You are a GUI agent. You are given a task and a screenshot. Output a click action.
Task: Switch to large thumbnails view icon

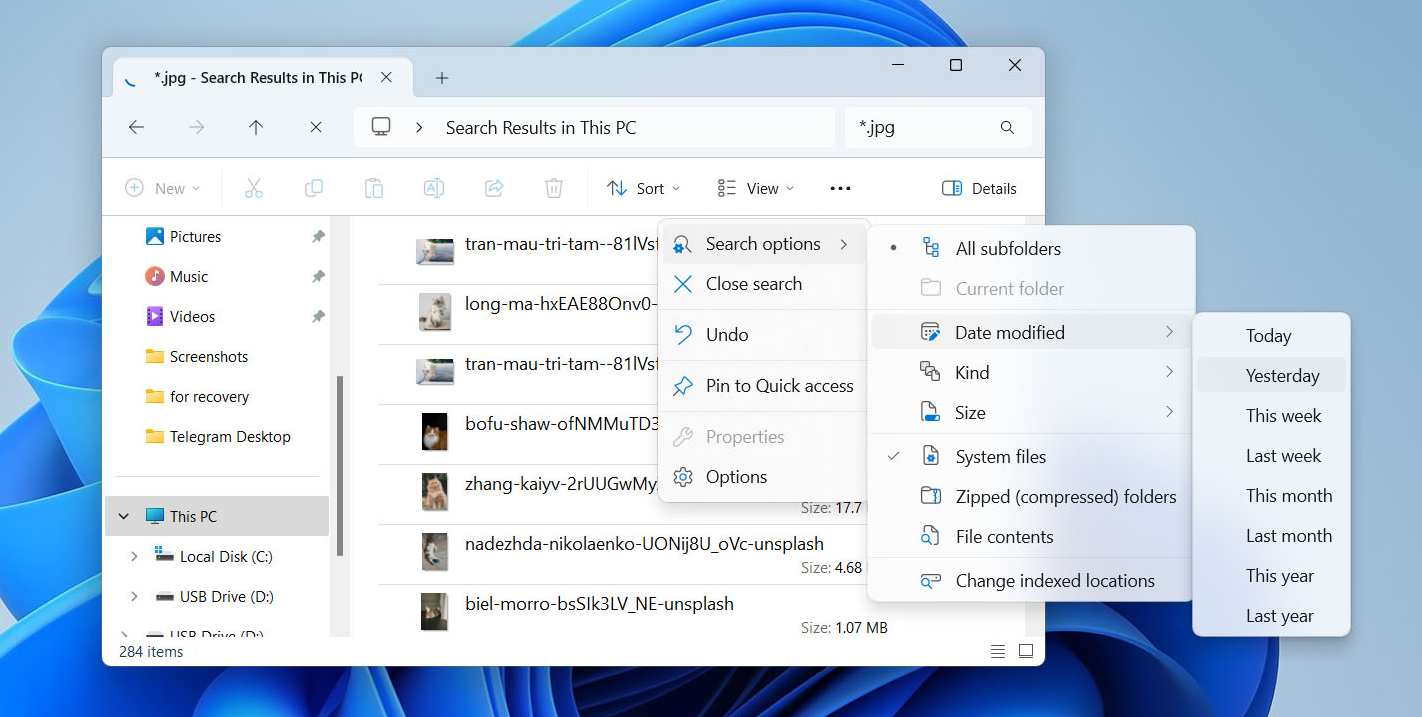point(1025,651)
